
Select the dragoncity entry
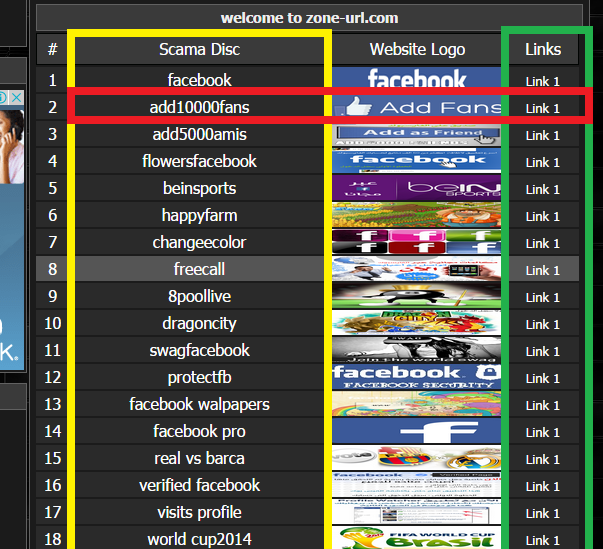tap(199, 323)
